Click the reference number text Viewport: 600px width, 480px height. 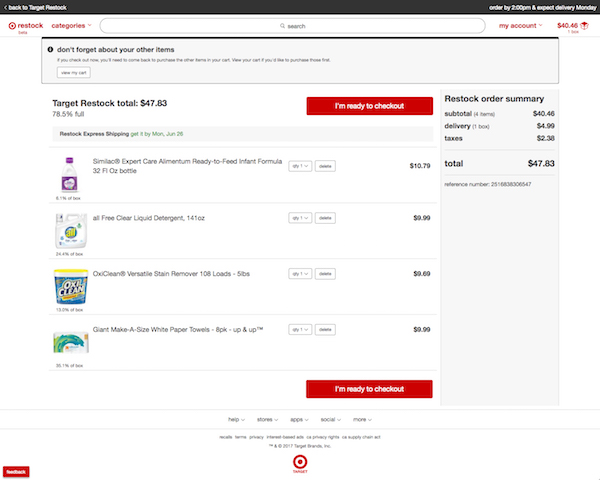click(488, 184)
